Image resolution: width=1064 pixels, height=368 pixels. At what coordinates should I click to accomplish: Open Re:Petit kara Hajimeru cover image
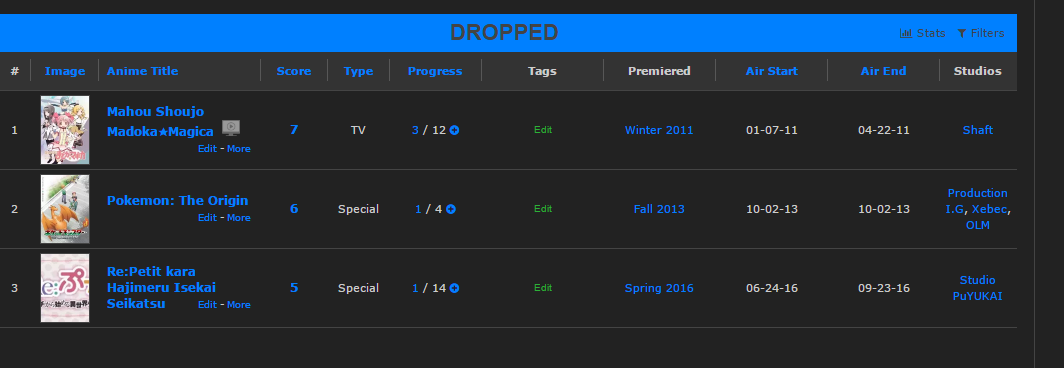tap(65, 288)
